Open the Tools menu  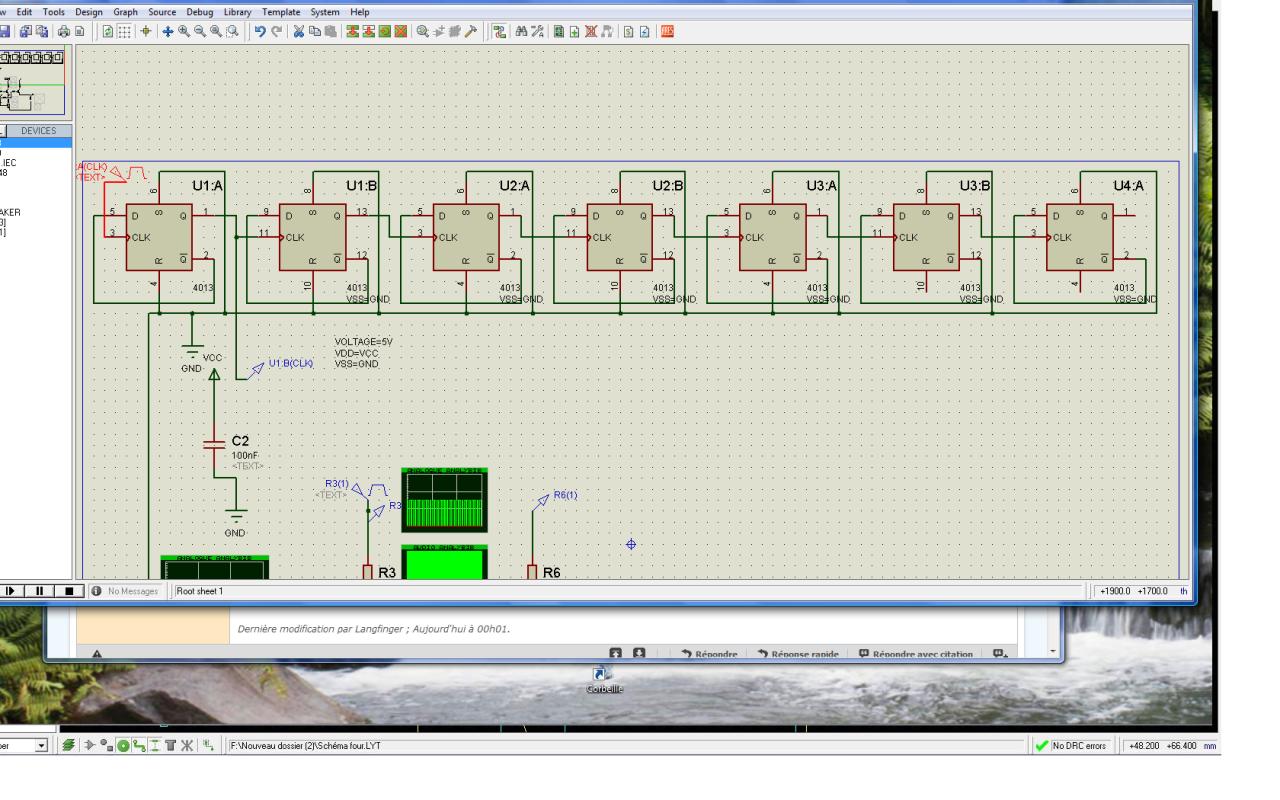coord(53,12)
